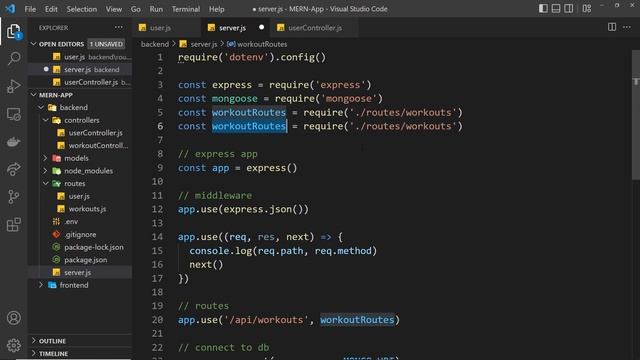Open userController.js under controllers folder
The width and height of the screenshot is (640, 360).
[80, 133]
